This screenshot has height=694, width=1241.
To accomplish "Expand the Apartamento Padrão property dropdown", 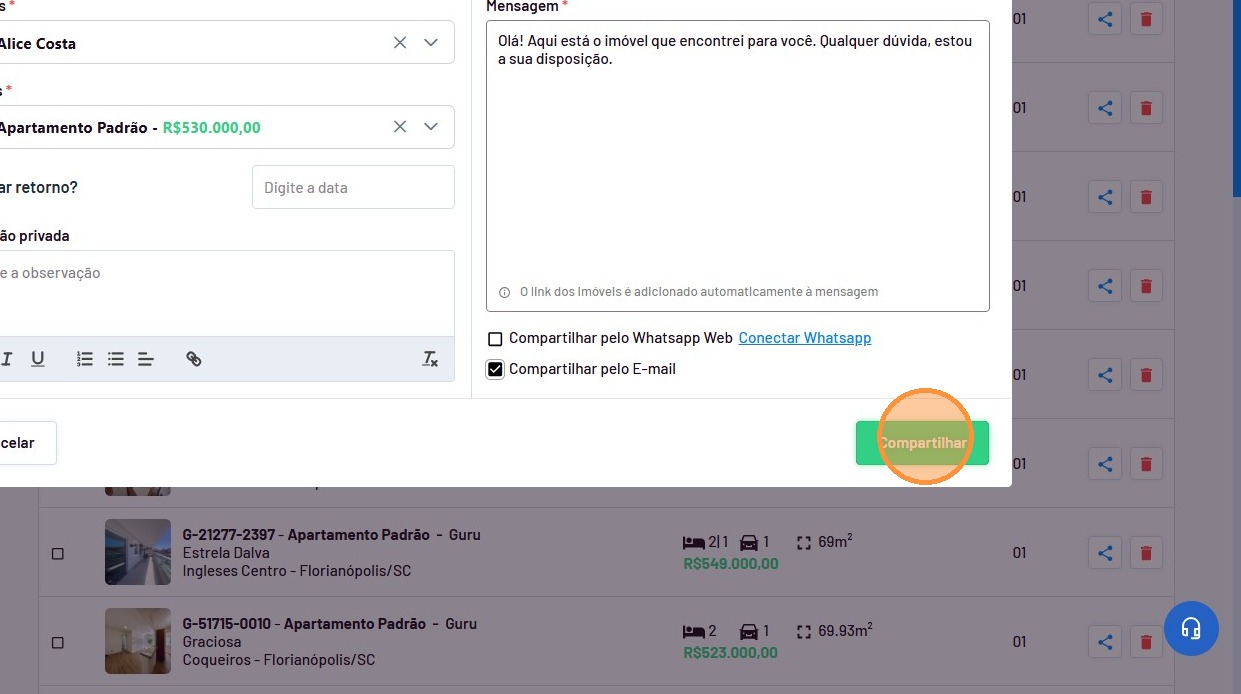I will pos(431,127).
